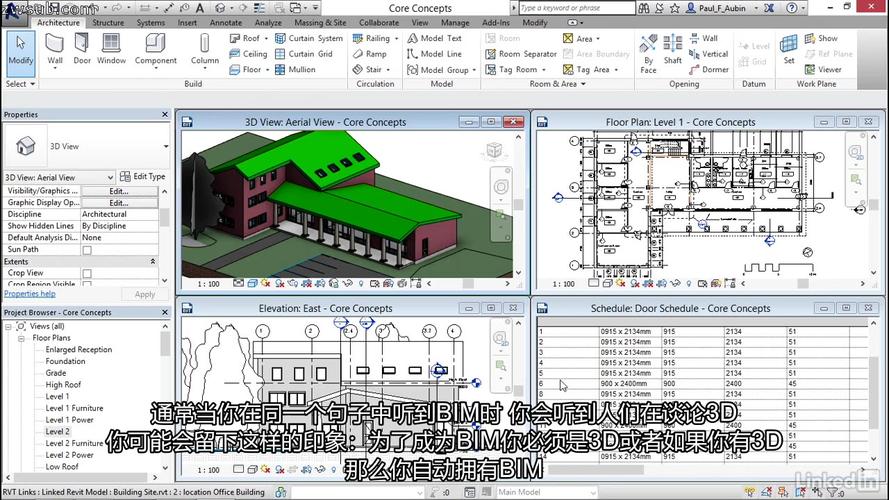Click the Model Text tool
889x500 pixels.
(x=435, y=39)
